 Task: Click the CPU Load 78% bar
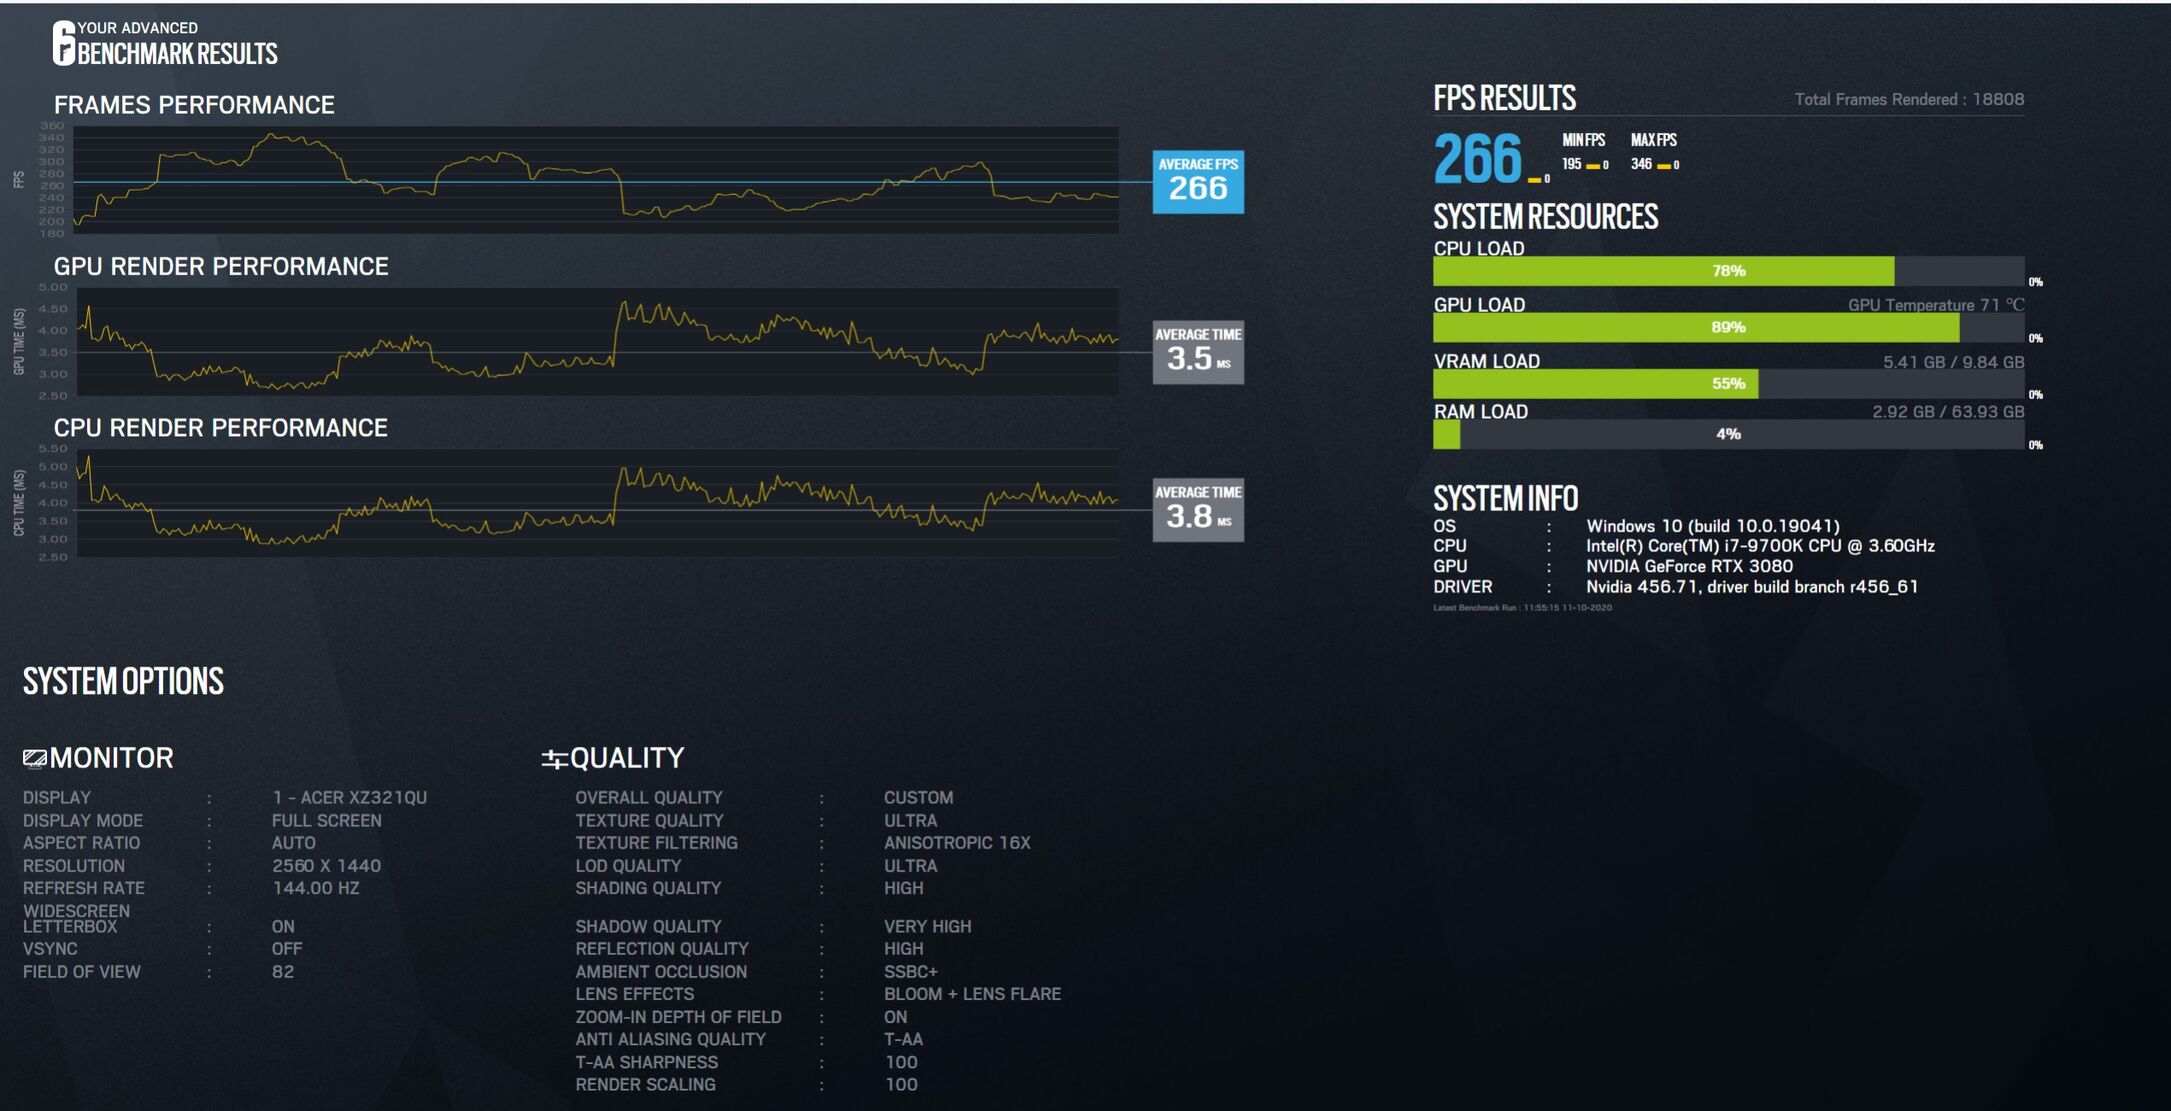point(1727,271)
